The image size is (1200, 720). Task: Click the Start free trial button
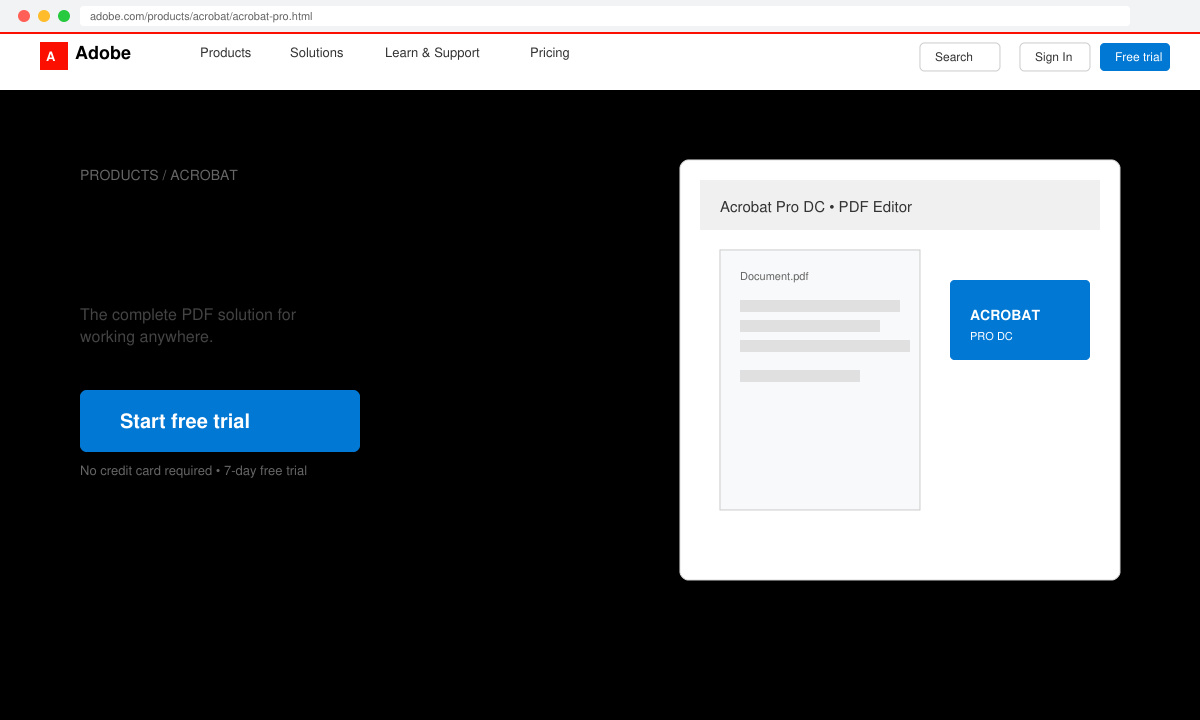click(220, 421)
